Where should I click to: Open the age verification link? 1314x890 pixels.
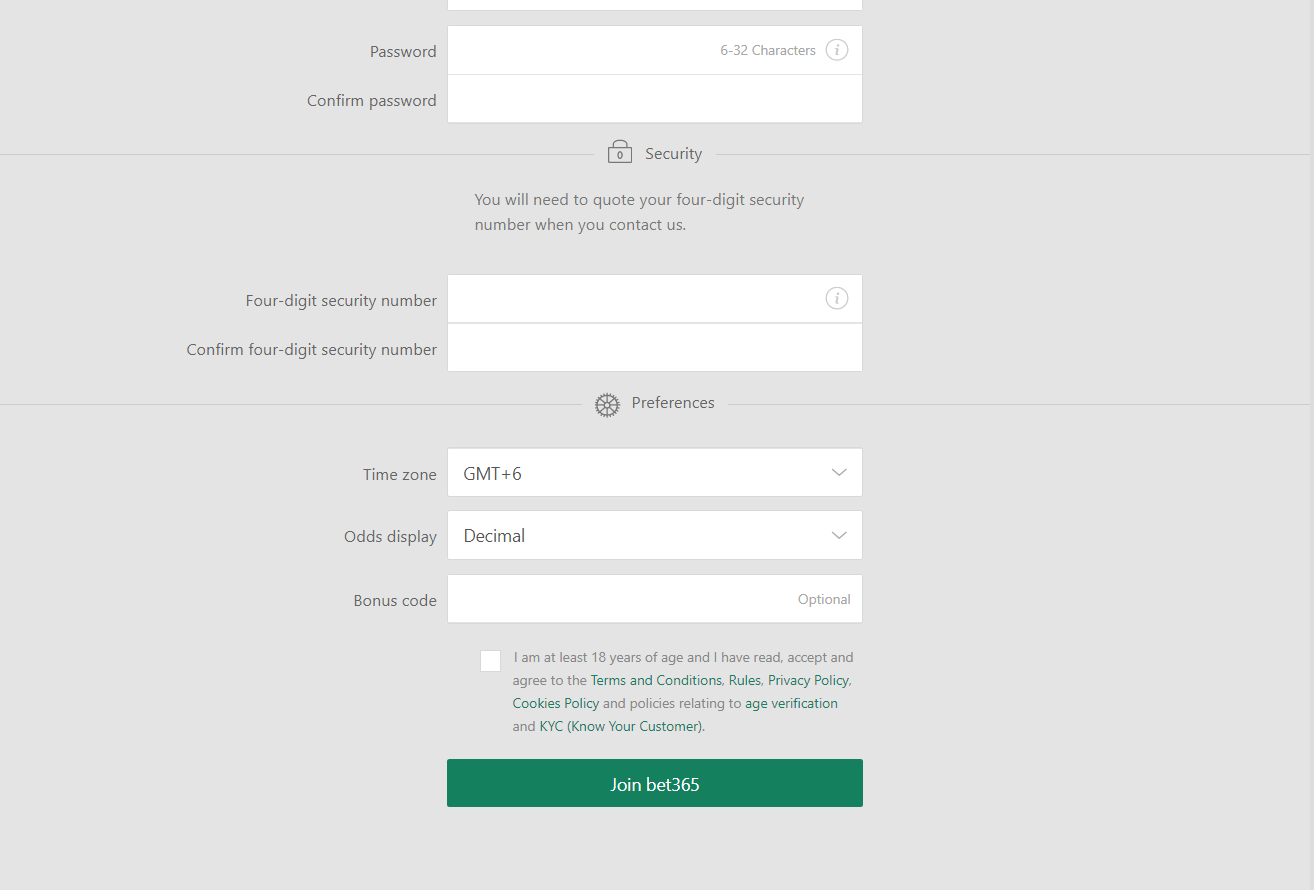pyautogui.click(x=791, y=702)
